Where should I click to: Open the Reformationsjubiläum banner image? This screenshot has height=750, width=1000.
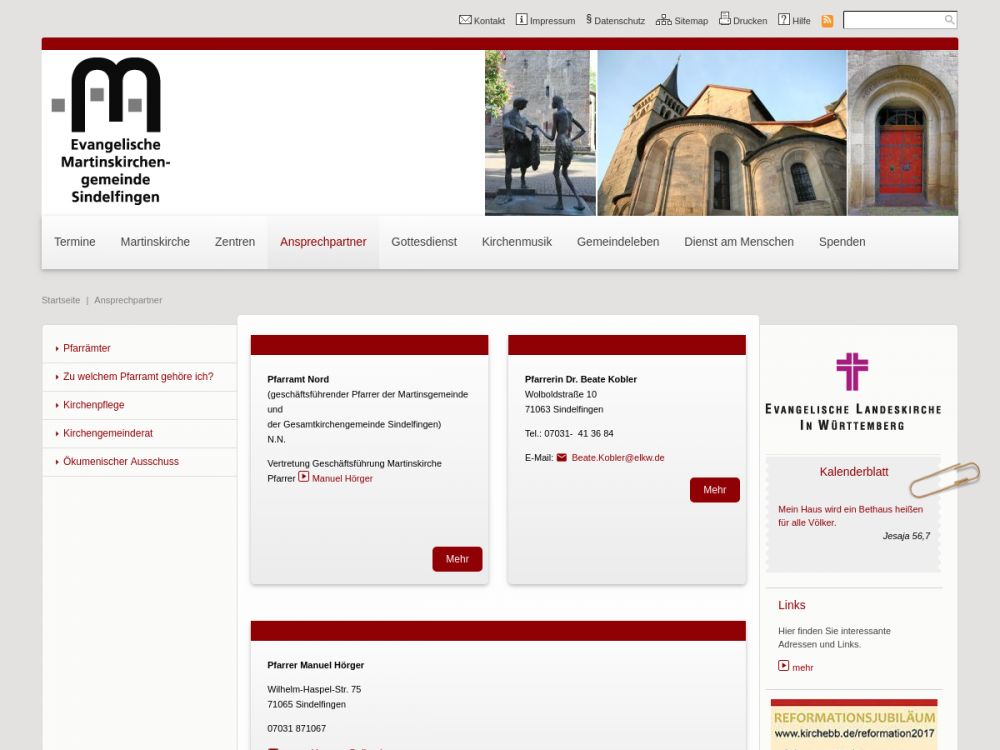(x=854, y=725)
